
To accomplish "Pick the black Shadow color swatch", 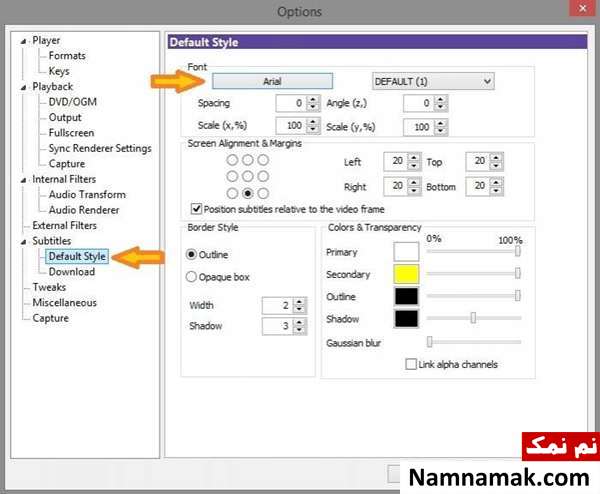I will click(406, 318).
